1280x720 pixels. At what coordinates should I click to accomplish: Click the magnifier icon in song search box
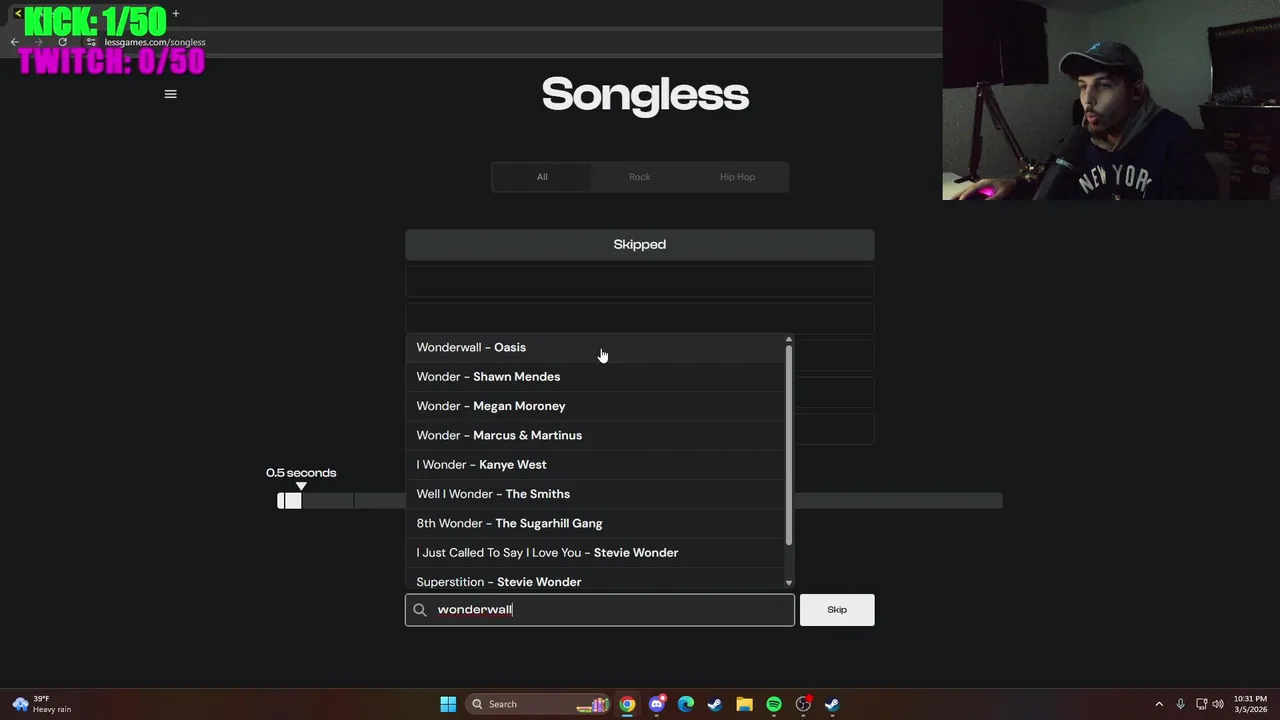coord(420,610)
